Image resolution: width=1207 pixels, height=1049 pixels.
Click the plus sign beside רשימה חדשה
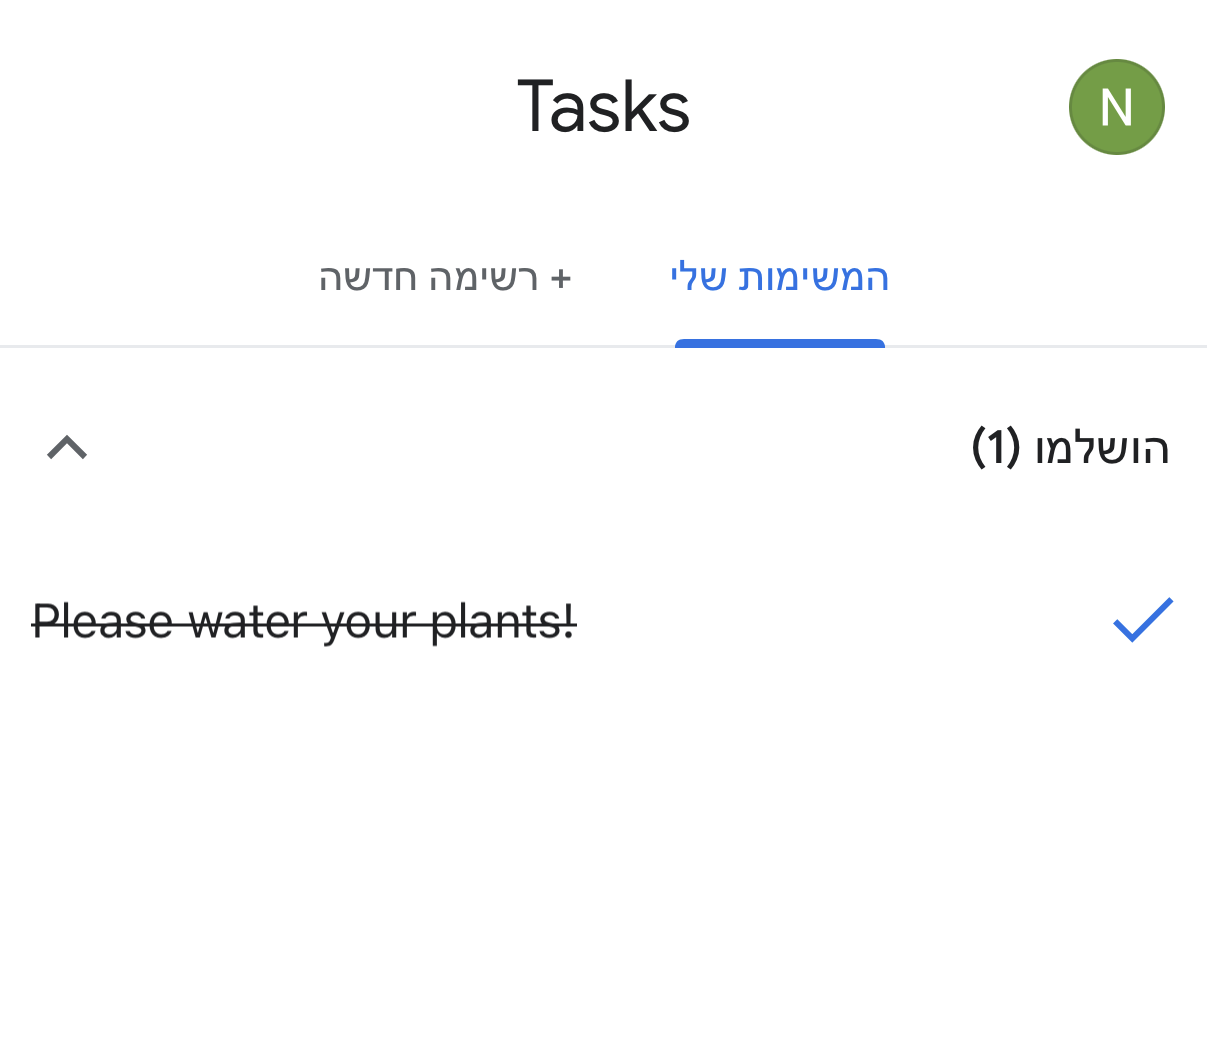(x=561, y=278)
